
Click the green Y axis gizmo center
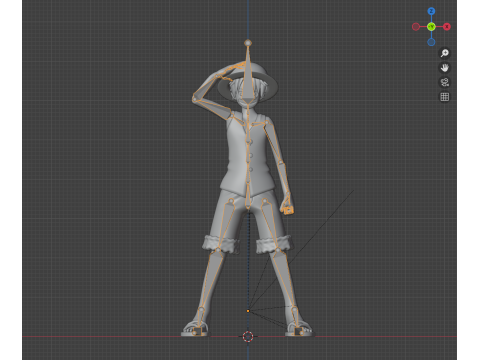[431, 27]
